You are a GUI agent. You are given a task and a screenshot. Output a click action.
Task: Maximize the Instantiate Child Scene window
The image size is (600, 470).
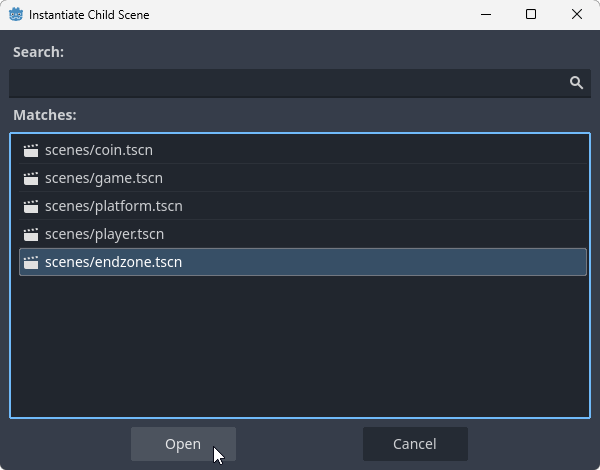(x=531, y=15)
